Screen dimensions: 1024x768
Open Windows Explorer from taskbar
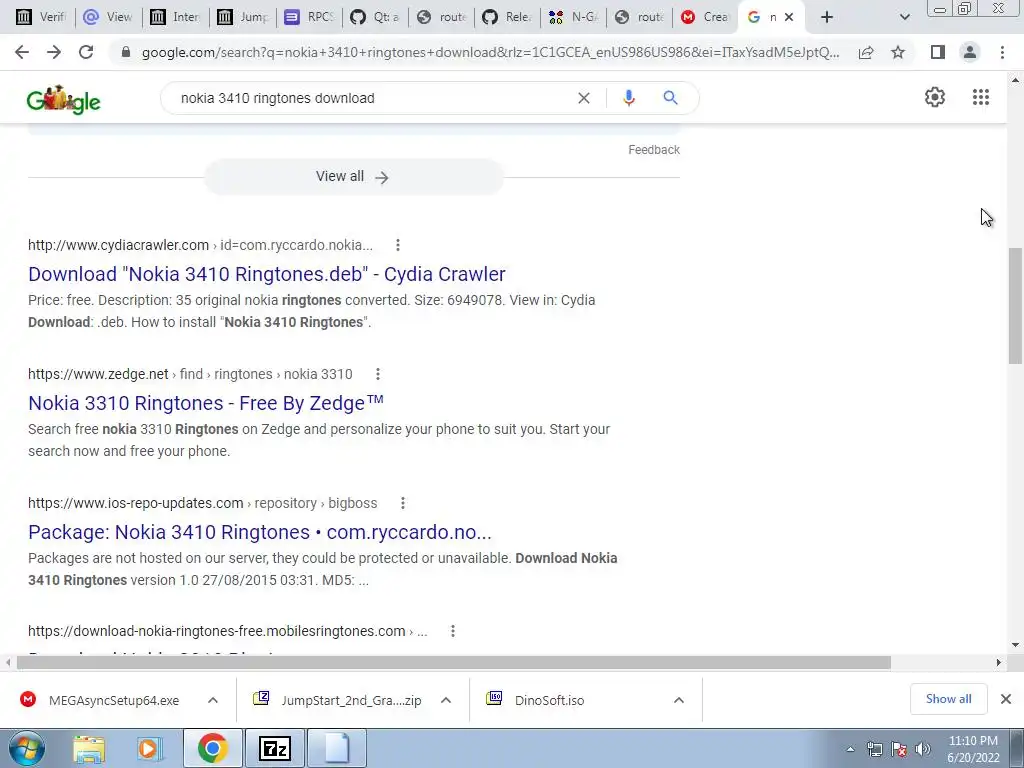point(89,748)
